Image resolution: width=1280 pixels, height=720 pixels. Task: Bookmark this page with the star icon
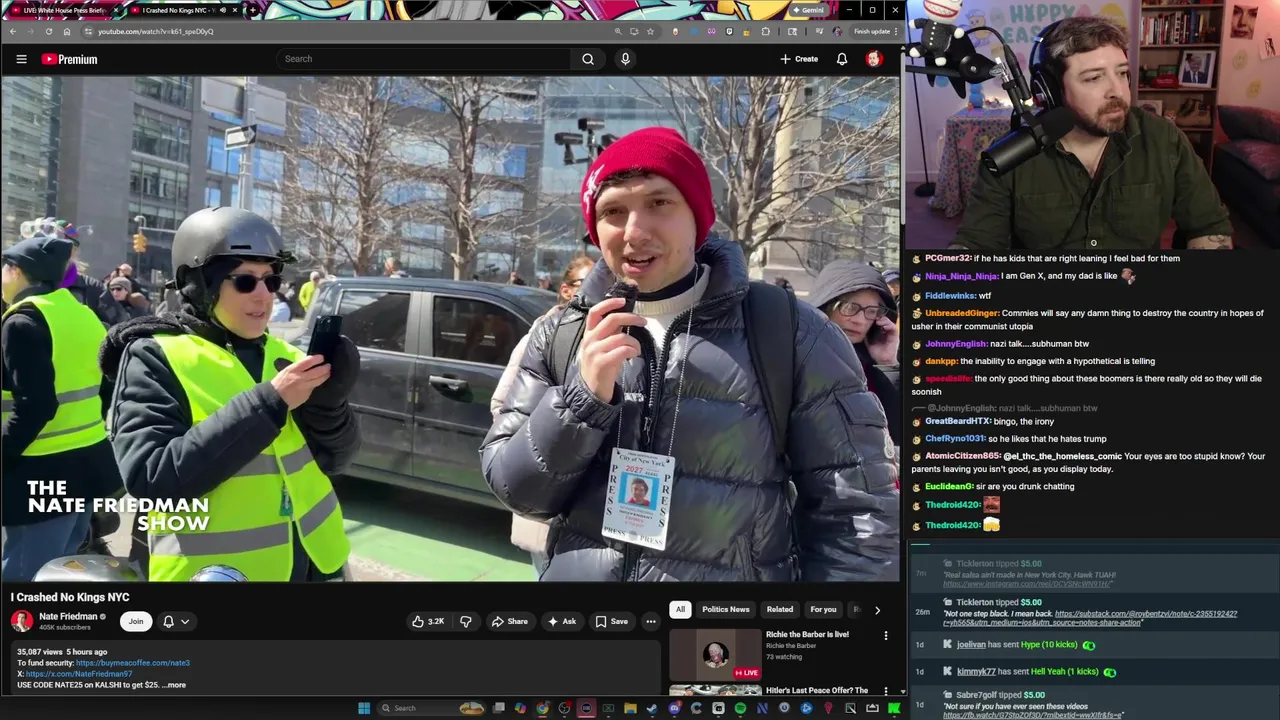[650, 31]
